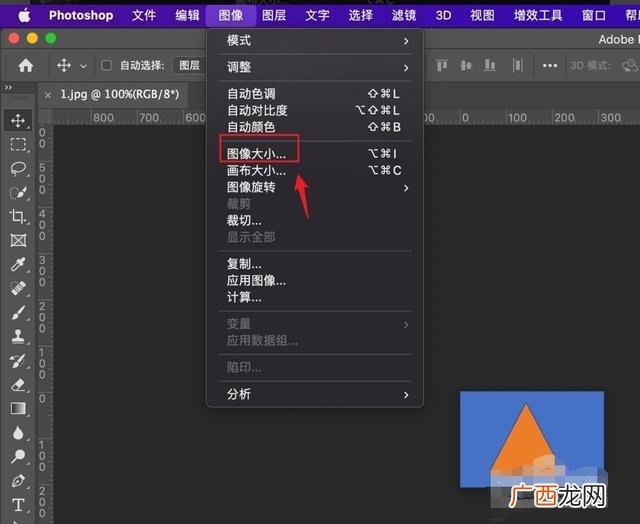Click align vertical centers icon
Image resolution: width=640 pixels, height=524 pixels.
(x=466, y=65)
